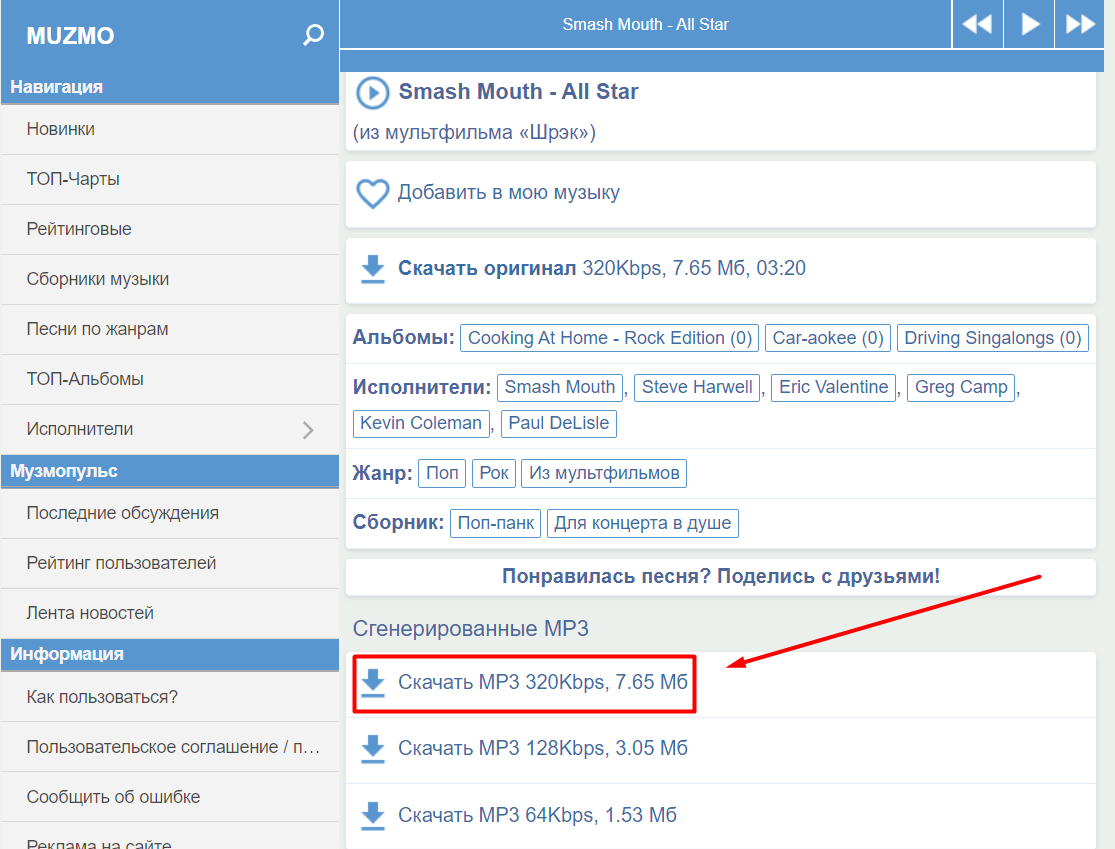This screenshot has width=1115, height=849.
Task: Expand the Исполнители sidebar chevron
Action: (x=308, y=430)
